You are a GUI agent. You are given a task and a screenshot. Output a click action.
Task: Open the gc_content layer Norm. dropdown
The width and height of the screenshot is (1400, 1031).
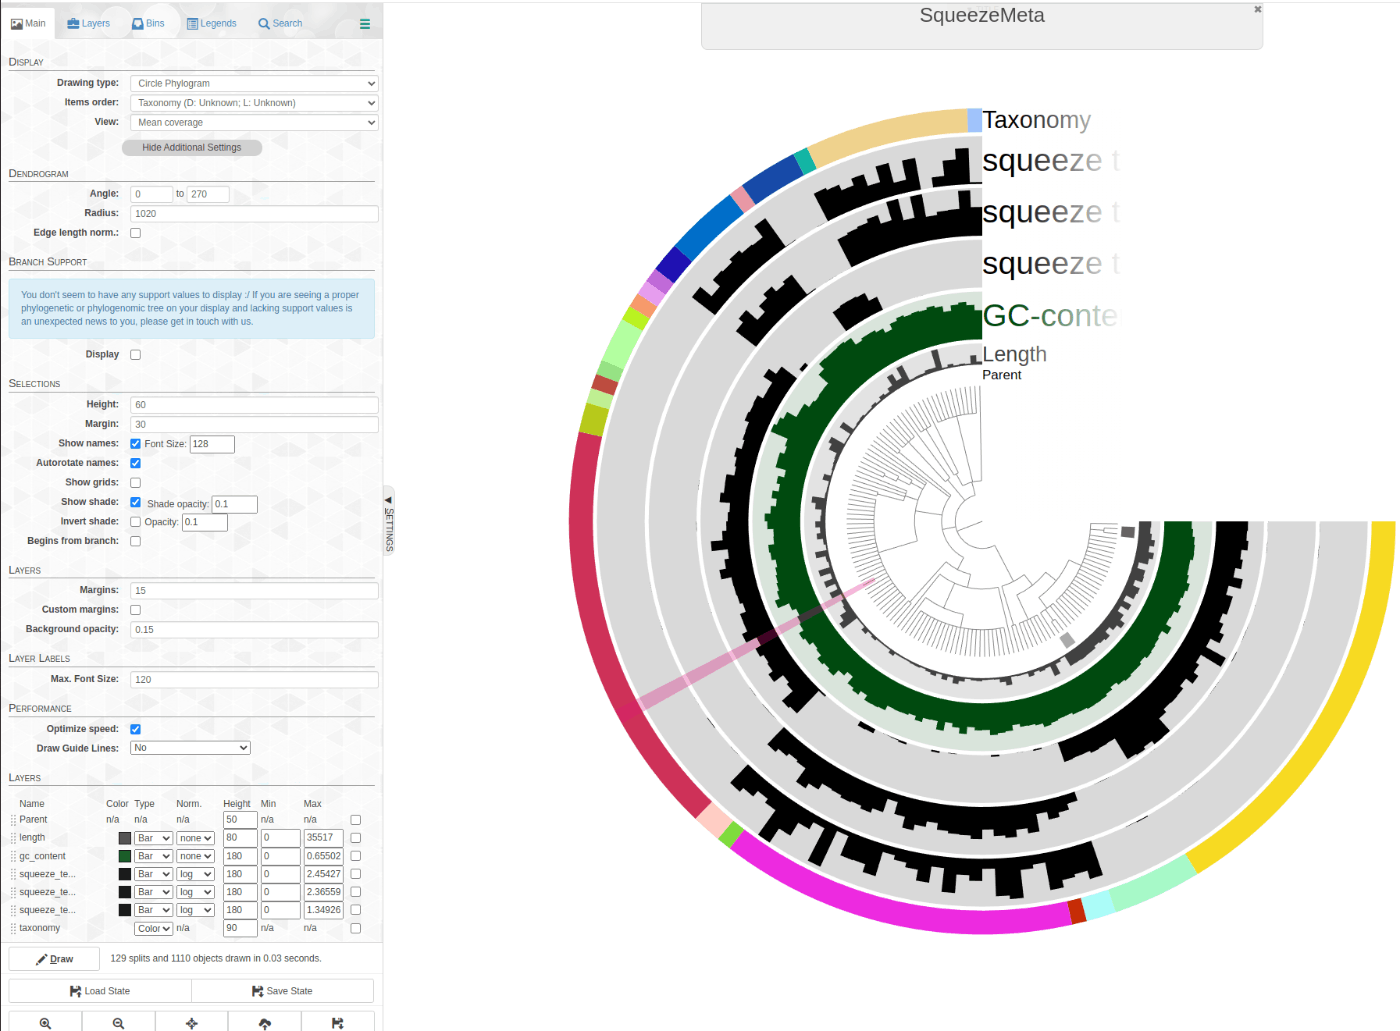pyautogui.click(x=196, y=856)
